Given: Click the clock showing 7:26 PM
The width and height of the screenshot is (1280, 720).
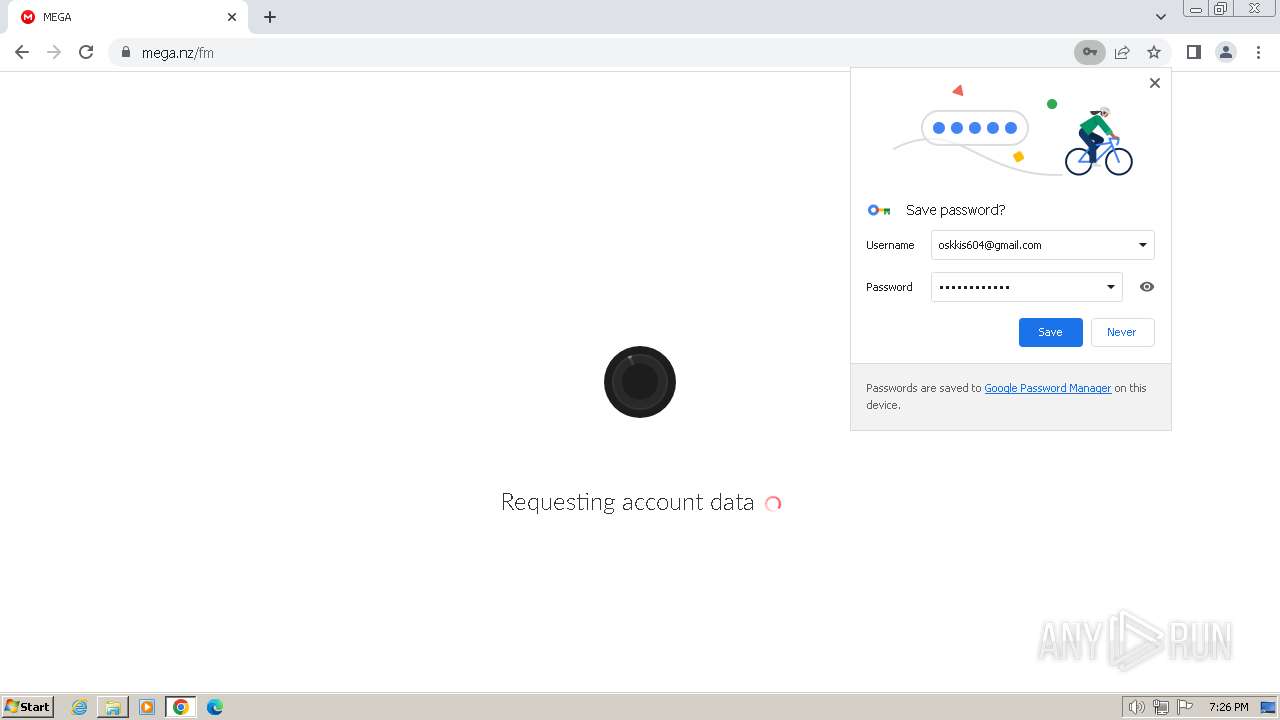Looking at the screenshot, I should [x=1228, y=707].
